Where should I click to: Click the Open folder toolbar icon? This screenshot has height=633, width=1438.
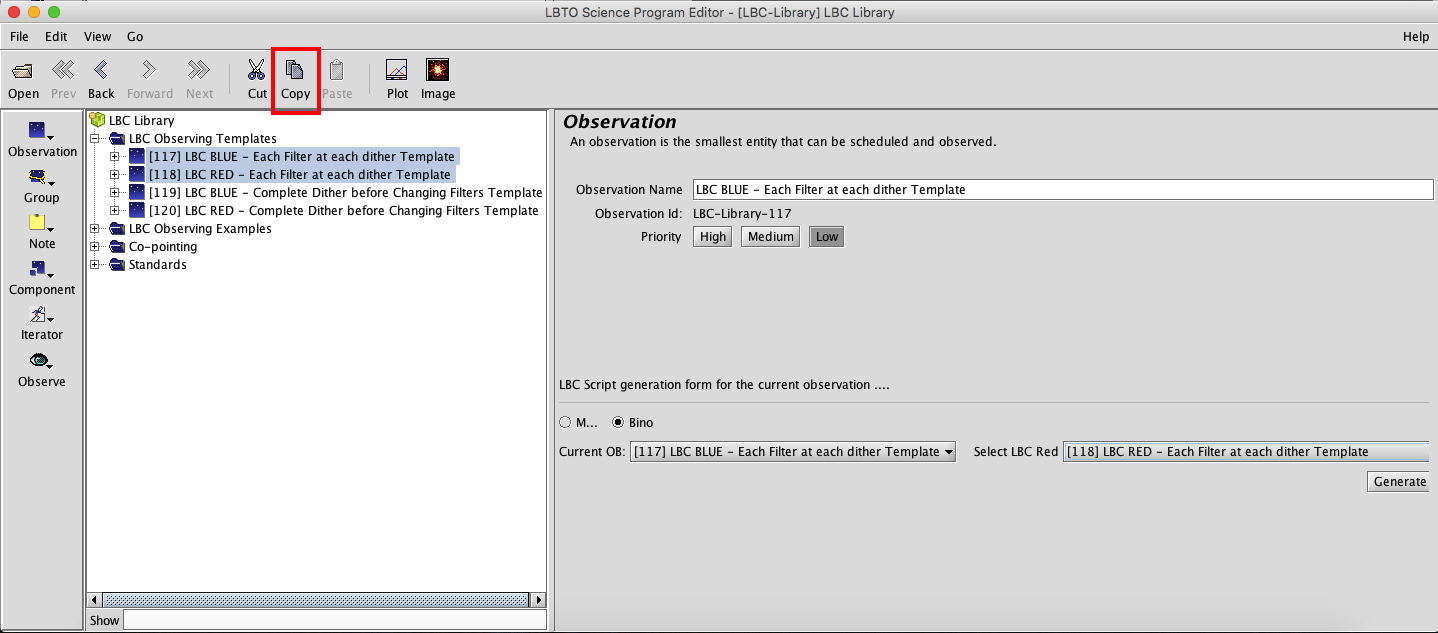(x=23, y=71)
